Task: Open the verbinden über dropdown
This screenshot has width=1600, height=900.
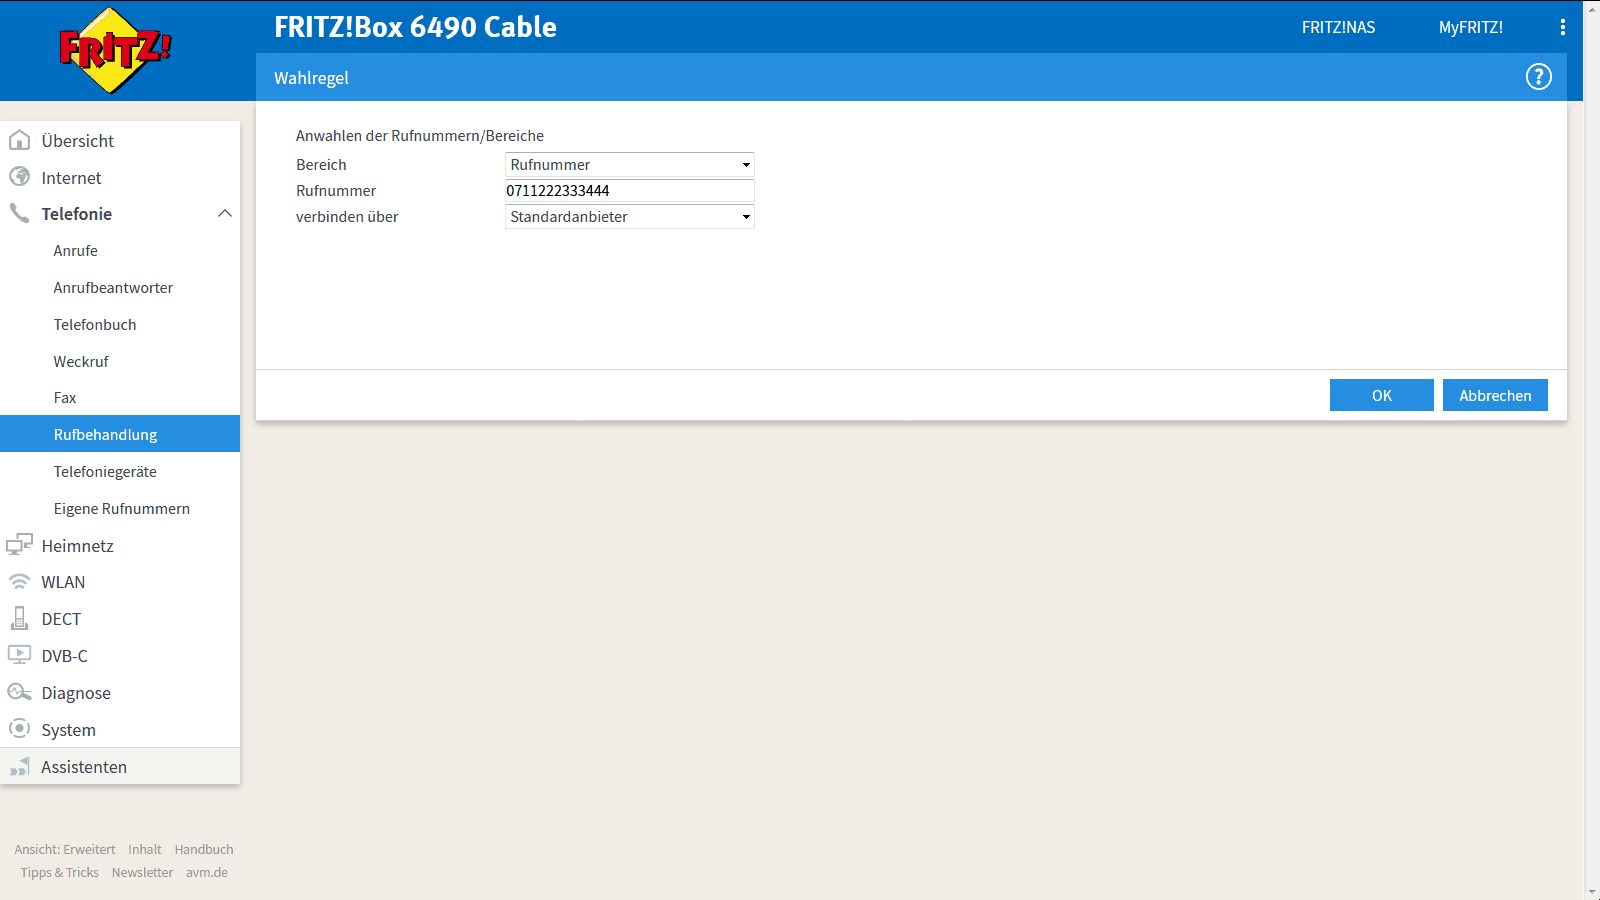Action: click(630, 217)
